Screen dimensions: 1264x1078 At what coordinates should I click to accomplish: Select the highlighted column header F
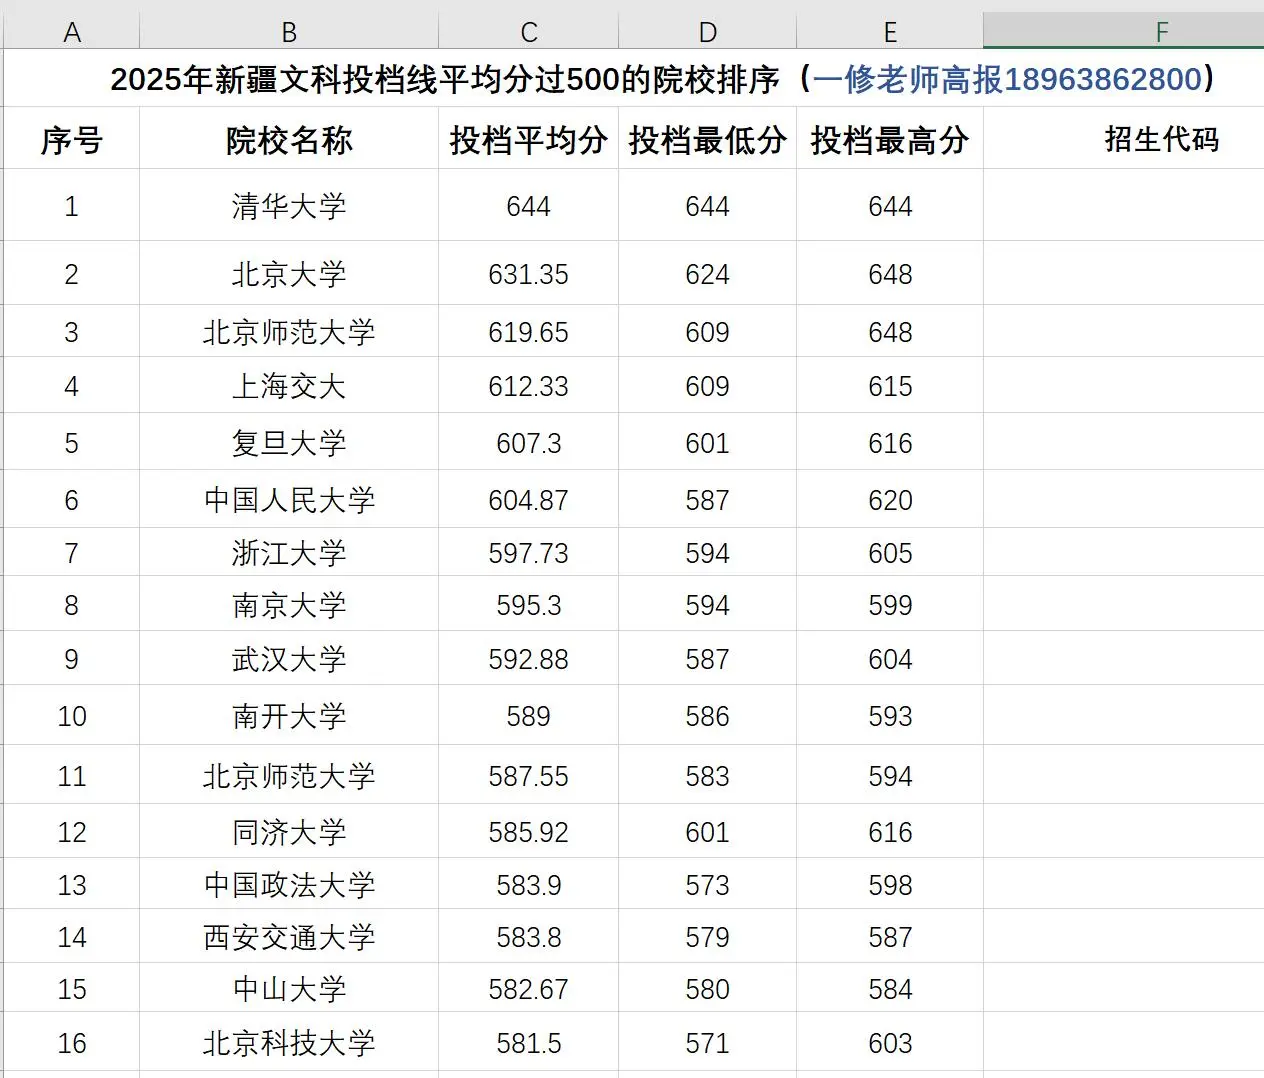[x=1160, y=30]
